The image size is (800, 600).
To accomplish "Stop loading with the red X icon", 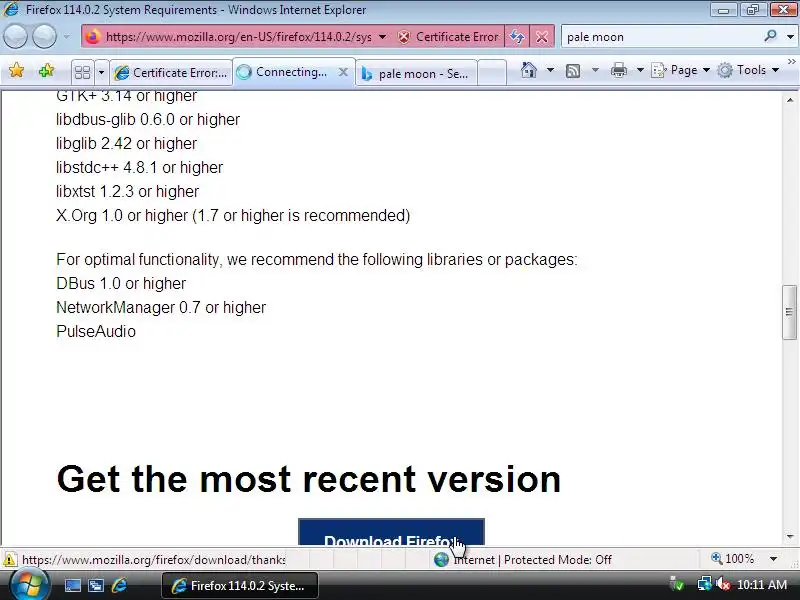I will pyautogui.click(x=542, y=37).
